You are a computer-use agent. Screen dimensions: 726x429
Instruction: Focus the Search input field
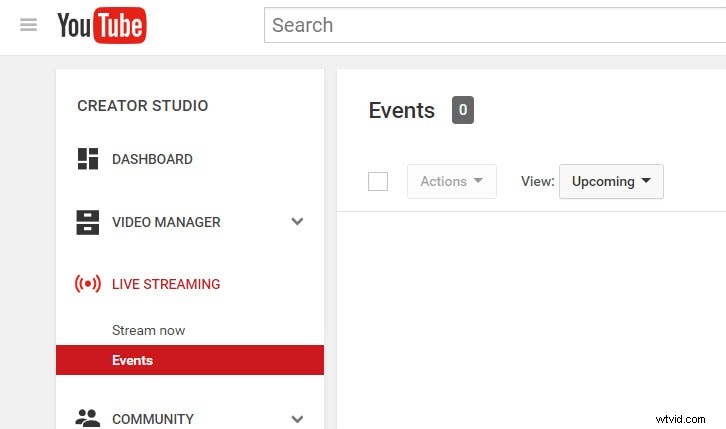click(494, 25)
